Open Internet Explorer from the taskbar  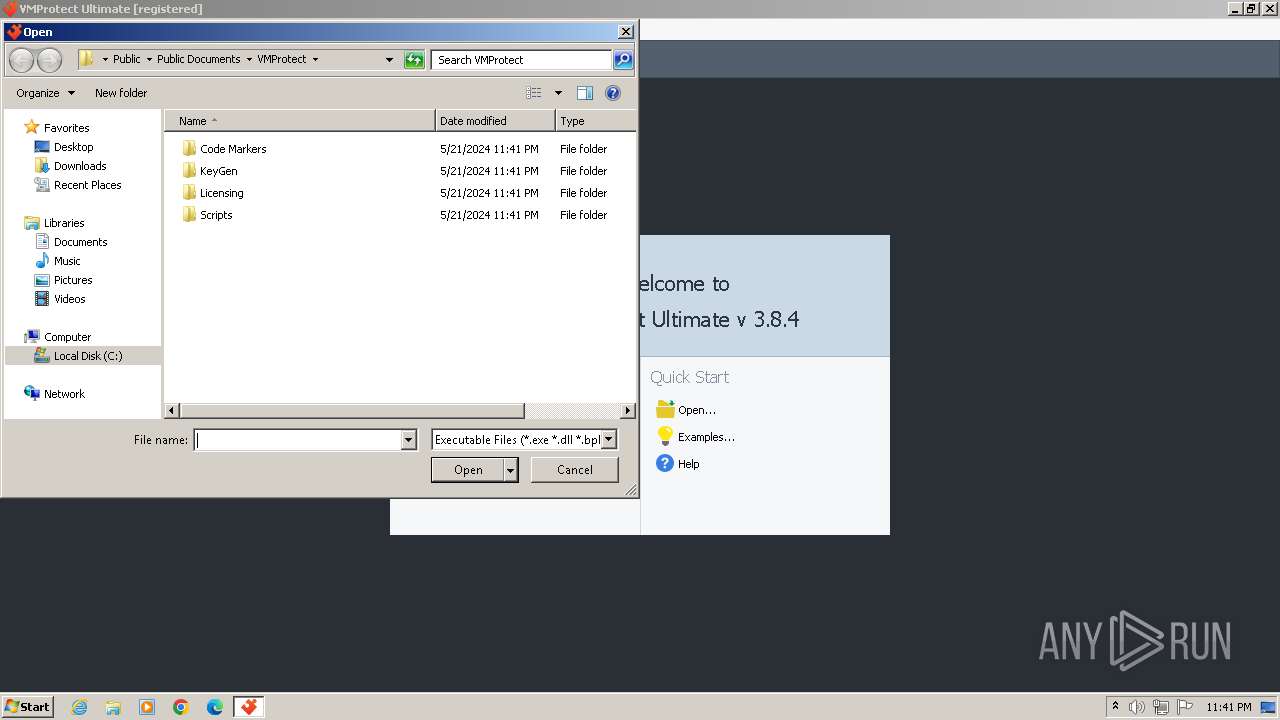pyautogui.click(x=79, y=707)
